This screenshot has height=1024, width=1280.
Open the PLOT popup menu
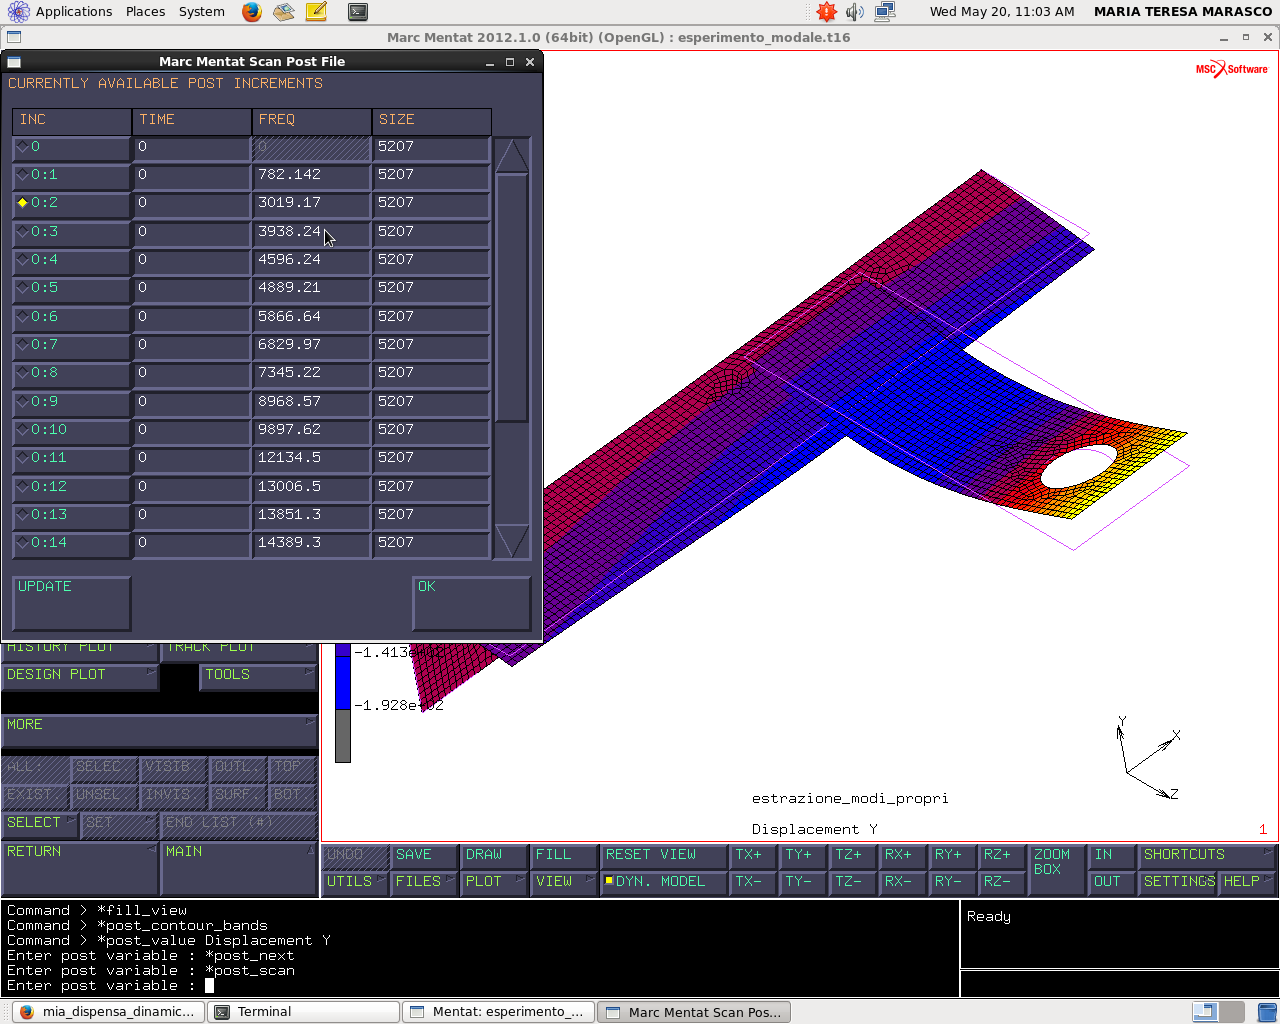coord(493,882)
